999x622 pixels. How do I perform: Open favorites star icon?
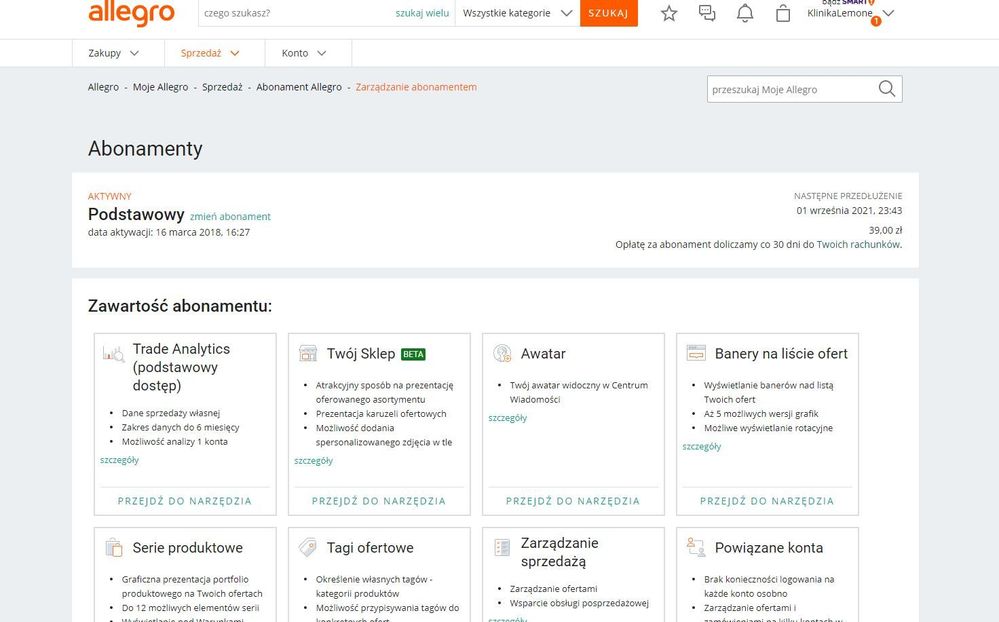669,13
